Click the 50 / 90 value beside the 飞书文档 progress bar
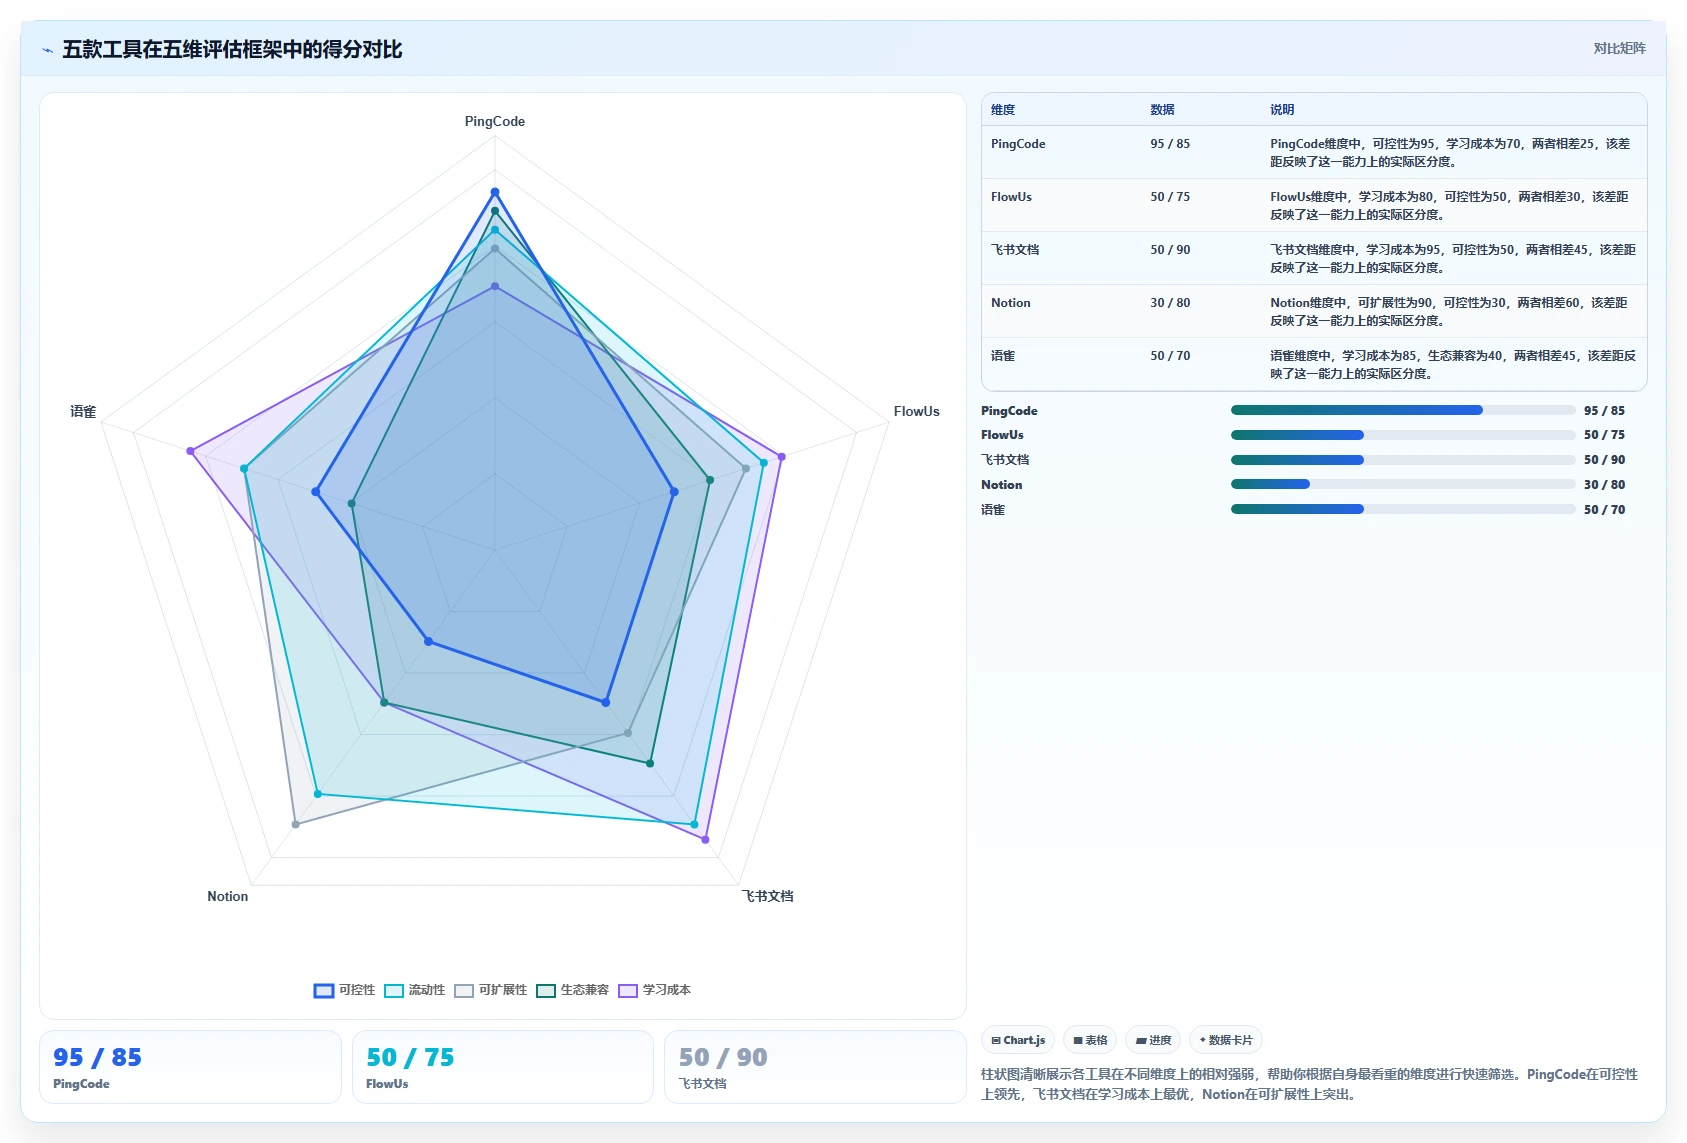1687x1143 pixels. coord(1604,460)
